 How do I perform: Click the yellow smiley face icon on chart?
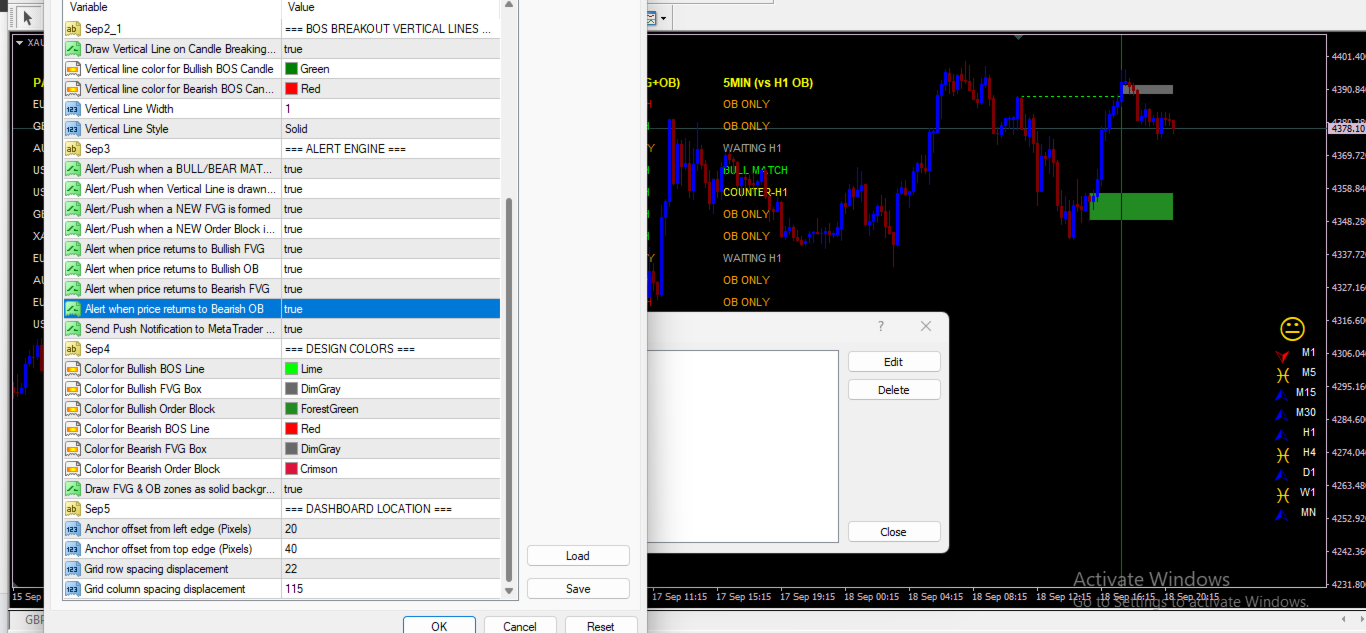[1292, 328]
